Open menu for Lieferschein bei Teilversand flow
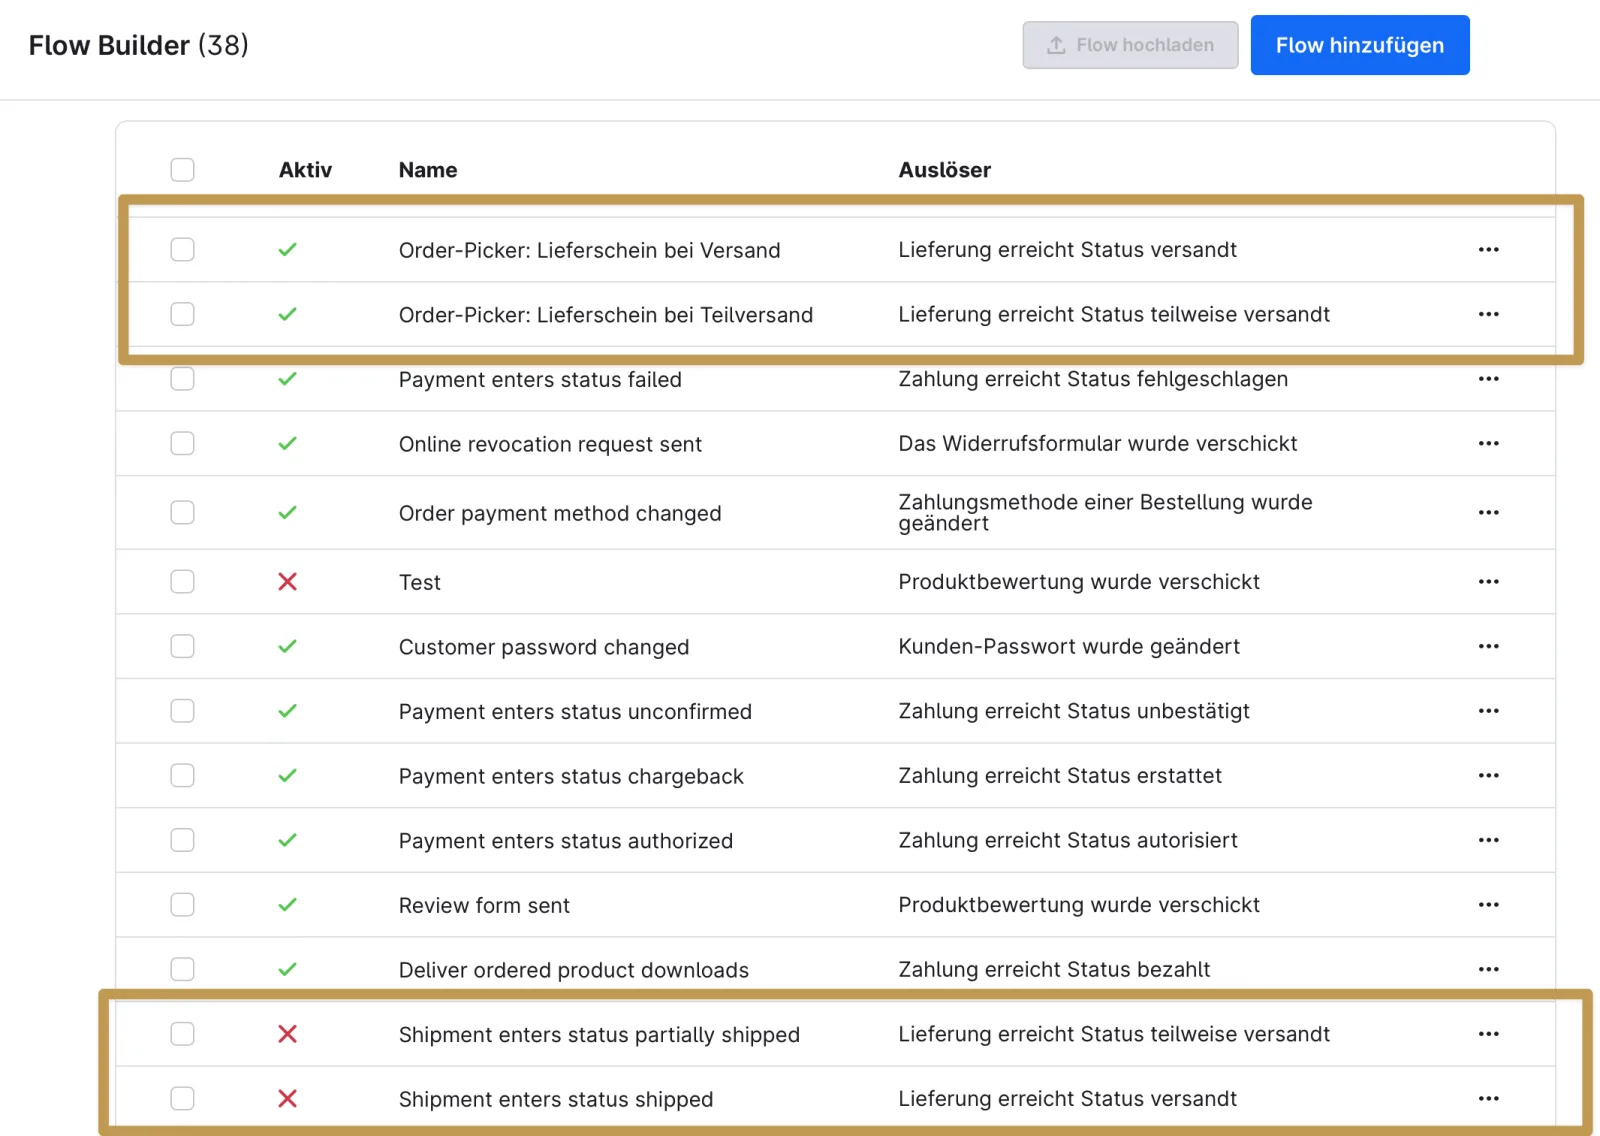The image size is (1600, 1136). coord(1488,314)
